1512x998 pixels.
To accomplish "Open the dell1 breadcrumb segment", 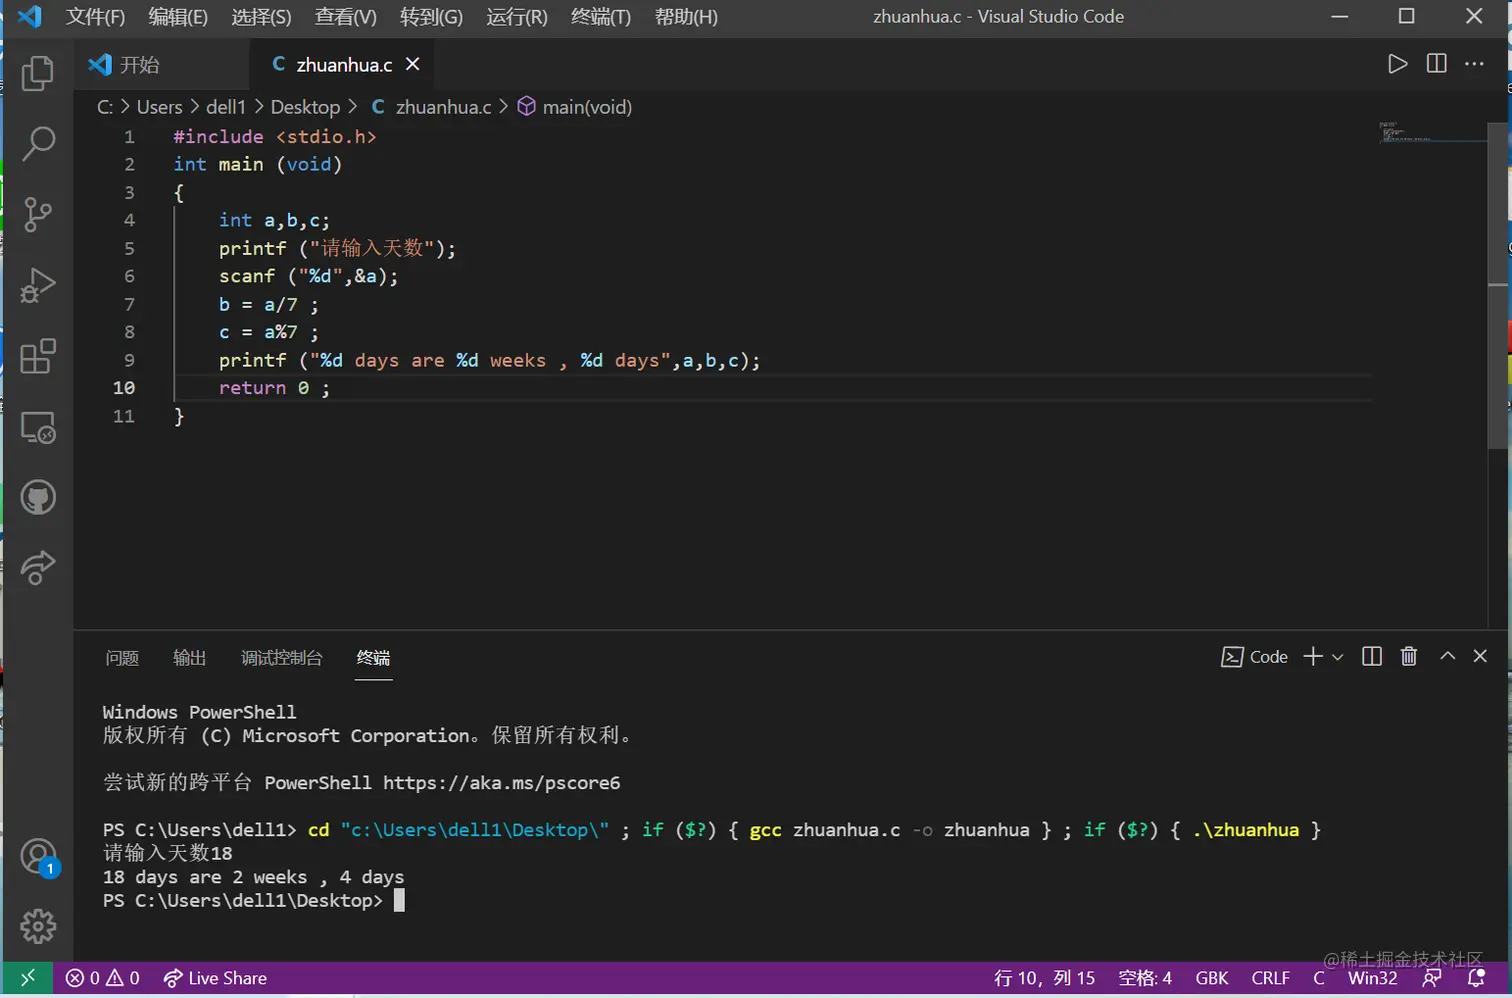I will pos(225,107).
